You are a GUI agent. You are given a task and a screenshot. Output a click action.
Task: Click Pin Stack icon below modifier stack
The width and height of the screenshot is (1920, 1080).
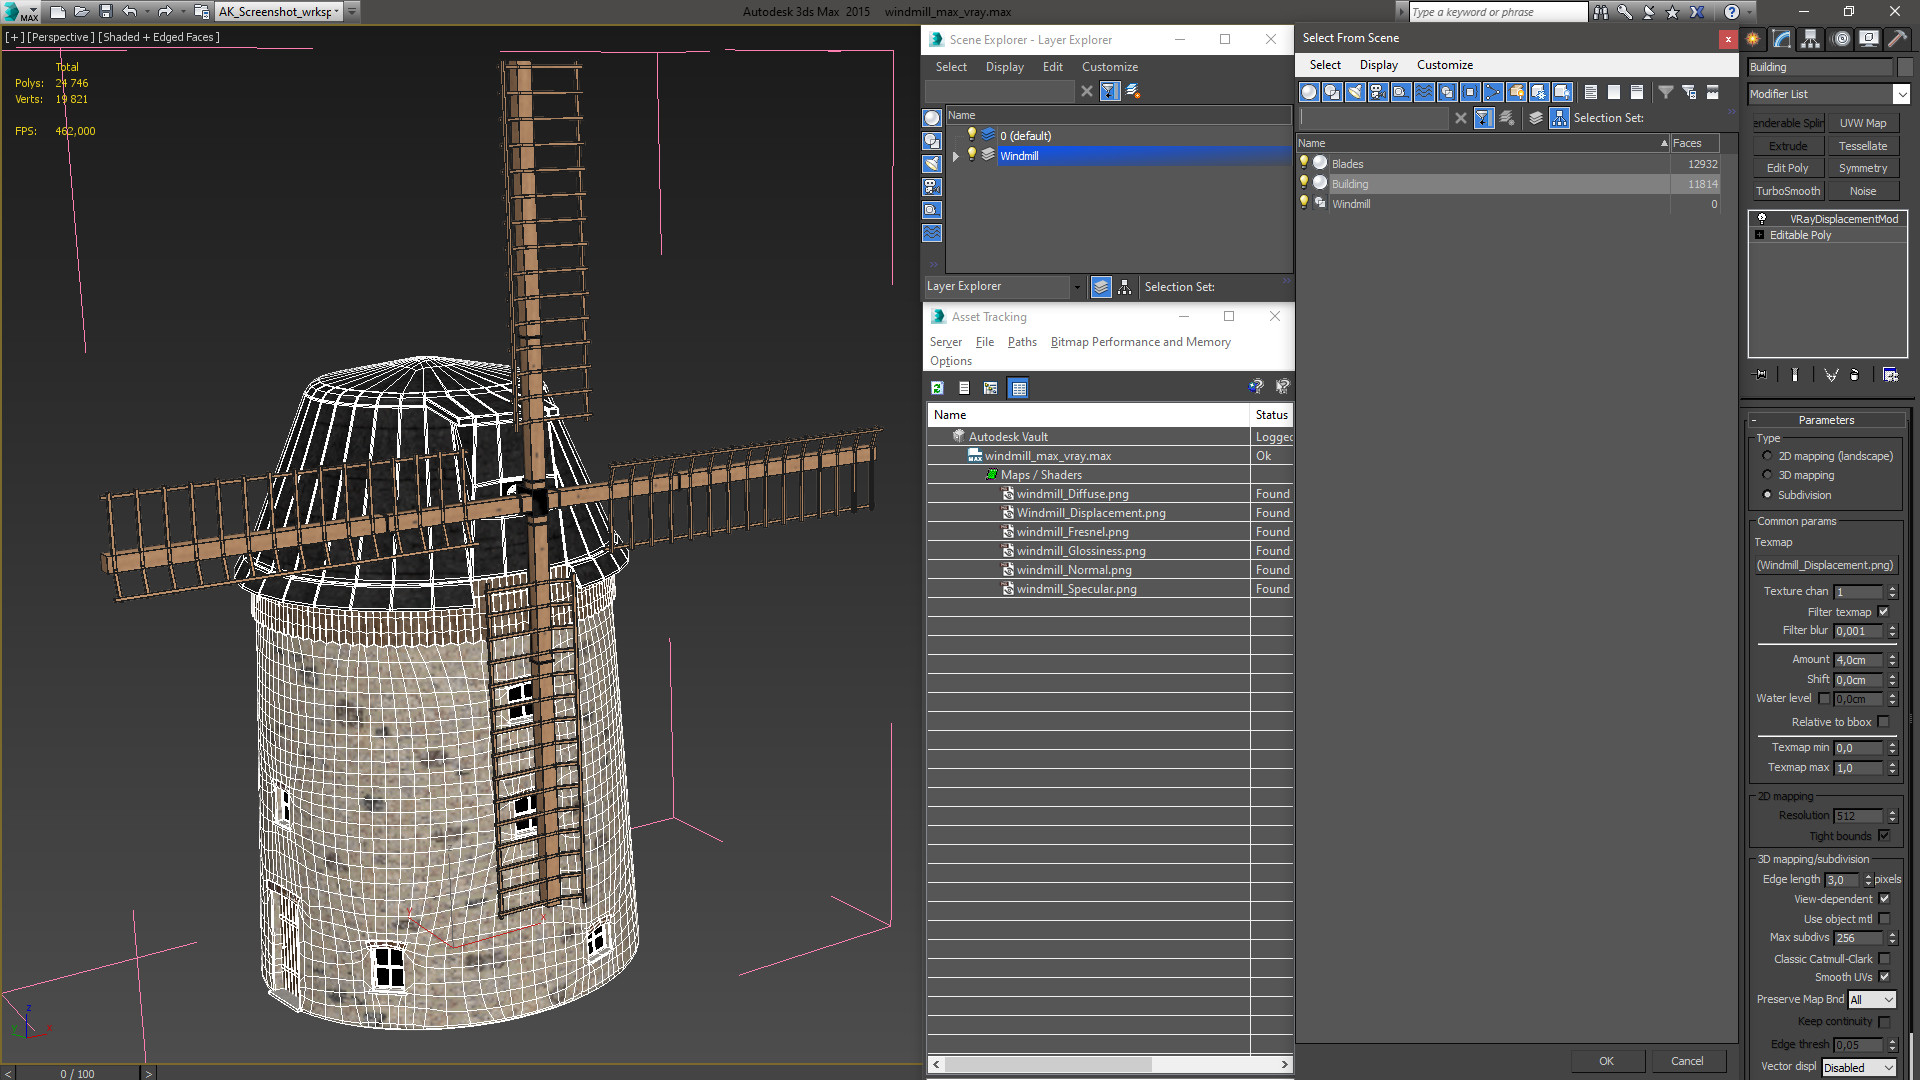1761,375
